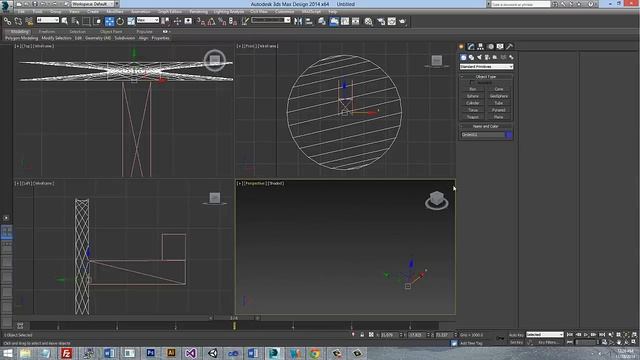
Task: Open Select by Name dialog
Action: (76, 21)
